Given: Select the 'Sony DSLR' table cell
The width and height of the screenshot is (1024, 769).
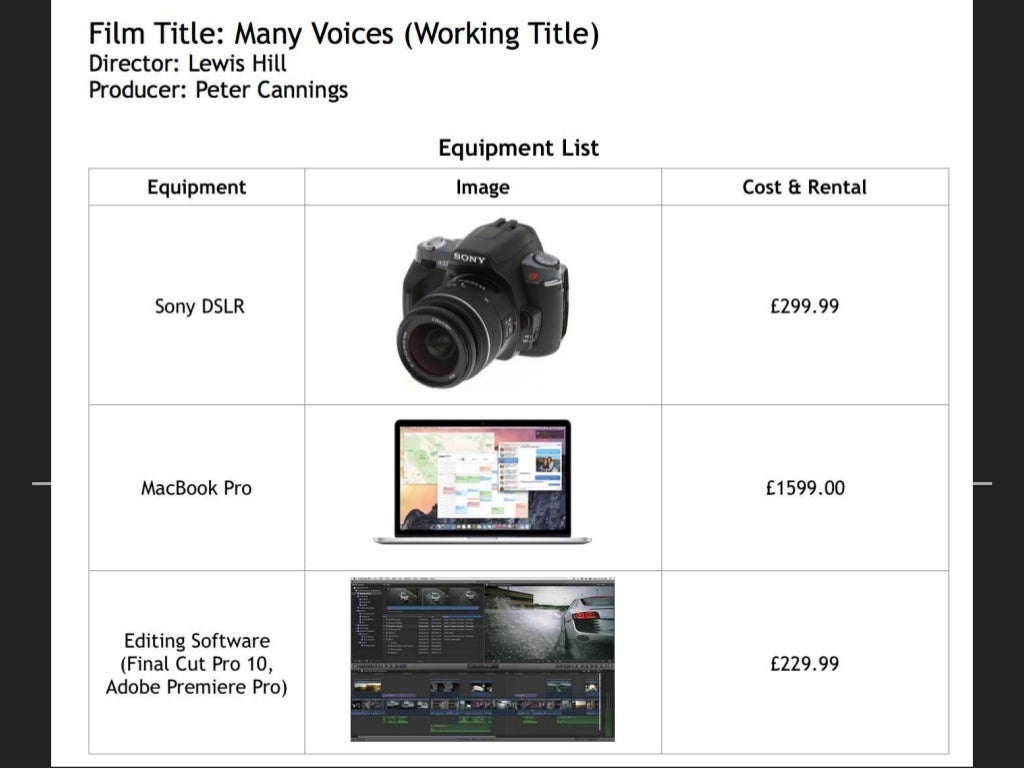Looking at the screenshot, I should [x=199, y=306].
